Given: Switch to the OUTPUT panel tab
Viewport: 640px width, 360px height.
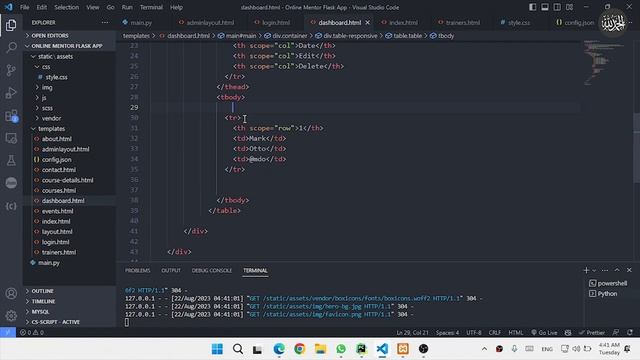Looking at the screenshot, I should [x=171, y=270].
